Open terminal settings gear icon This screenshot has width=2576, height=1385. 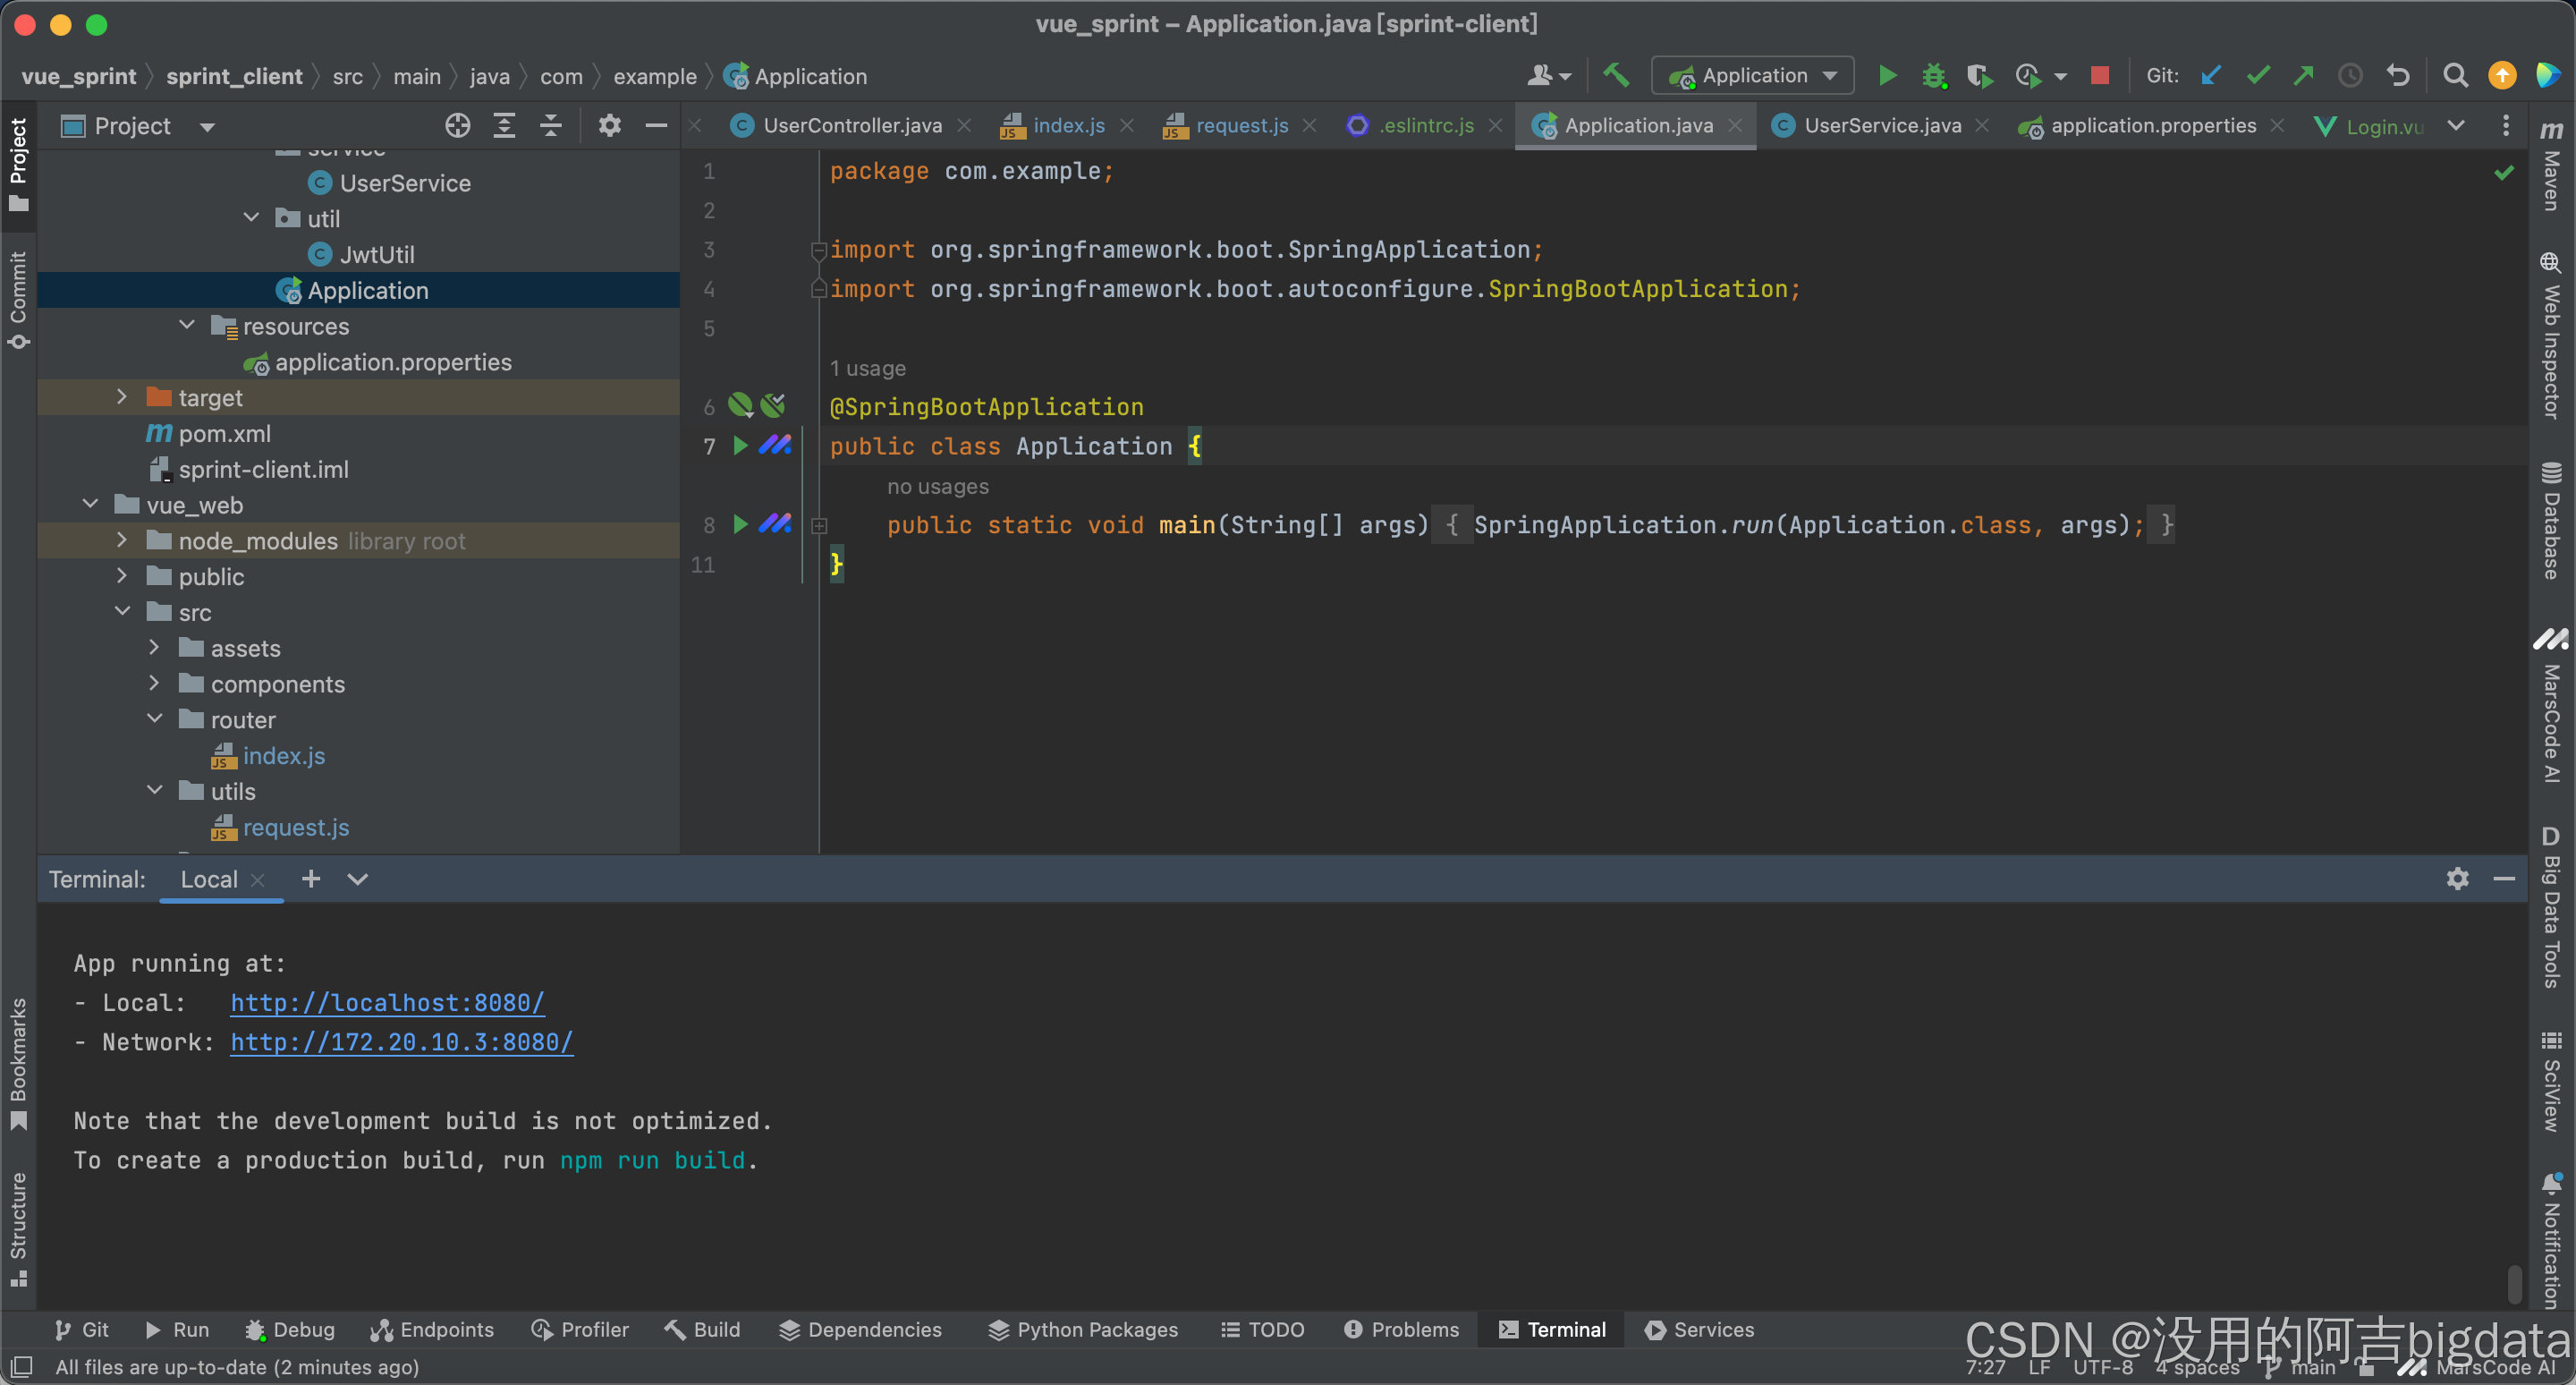pyautogui.click(x=2457, y=878)
